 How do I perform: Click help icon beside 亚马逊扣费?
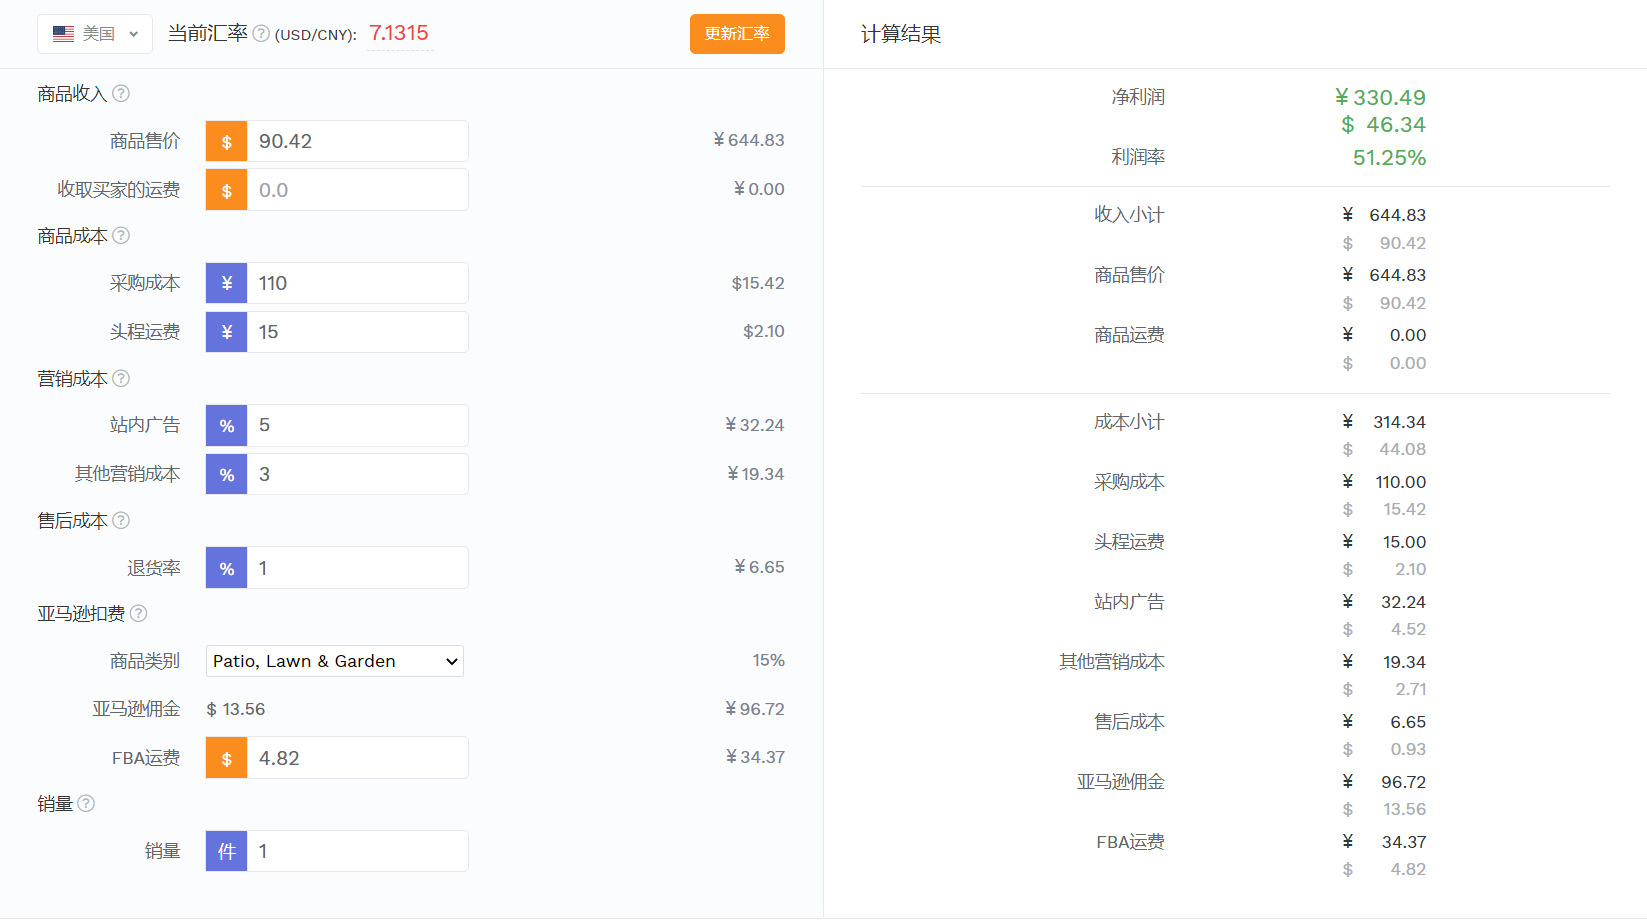pyautogui.click(x=139, y=614)
